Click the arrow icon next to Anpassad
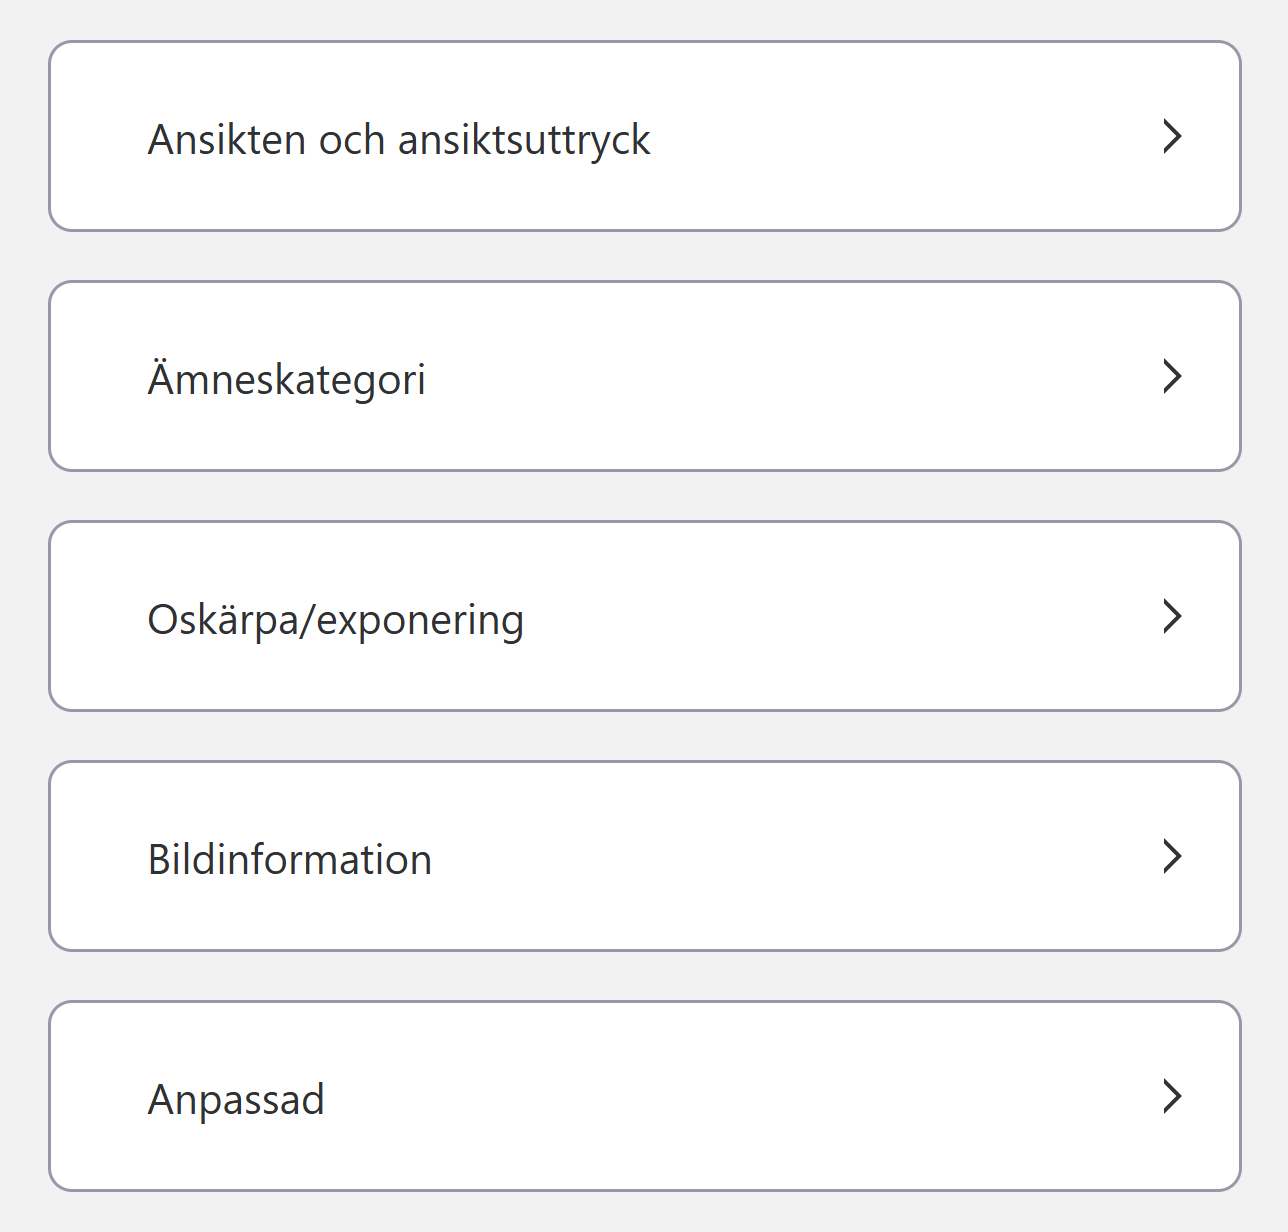 pyautogui.click(x=1172, y=1096)
